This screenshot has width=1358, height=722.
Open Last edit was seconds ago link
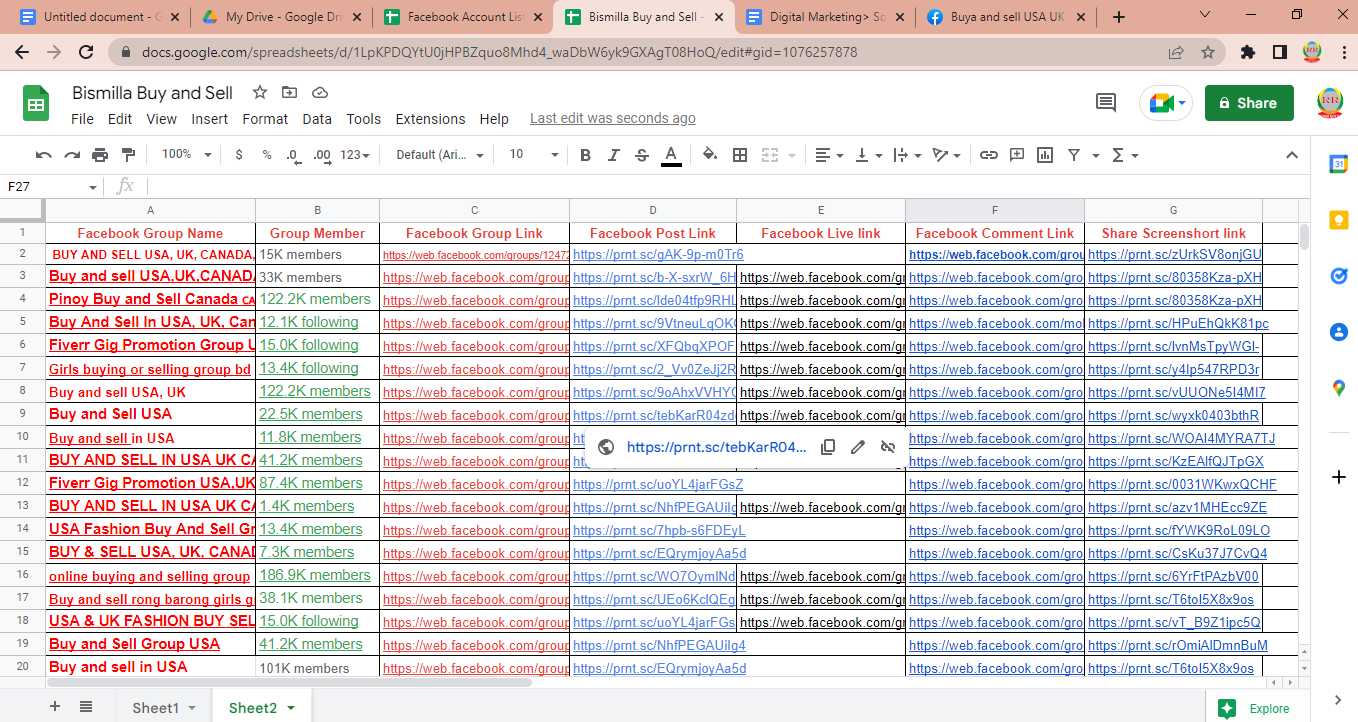click(613, 118)
